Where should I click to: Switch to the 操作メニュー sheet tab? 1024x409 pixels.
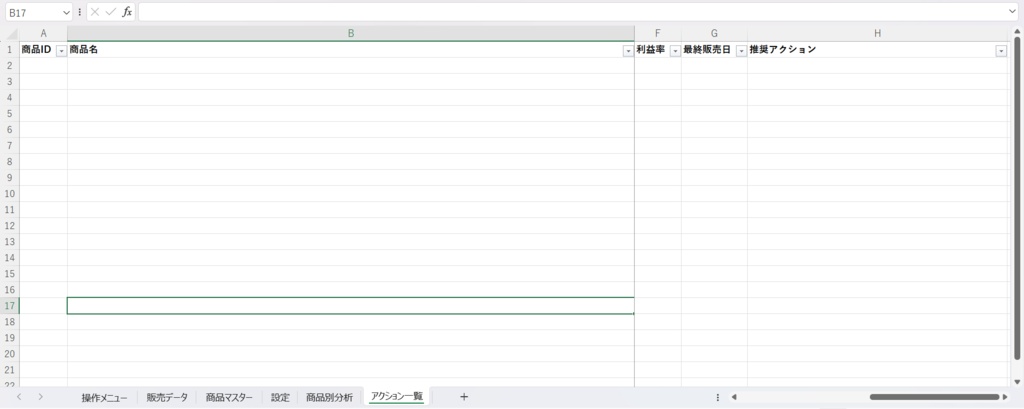tap(104, 397)
